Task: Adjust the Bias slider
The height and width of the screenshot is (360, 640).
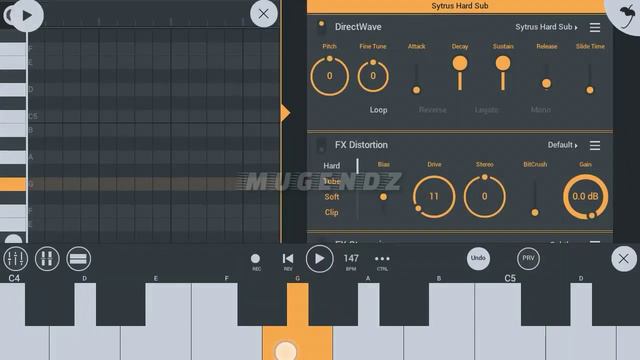Action: [383, 197]
